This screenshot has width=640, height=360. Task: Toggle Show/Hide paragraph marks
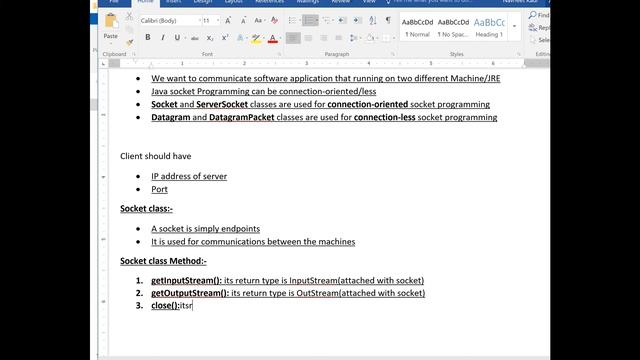coord(388,20)
